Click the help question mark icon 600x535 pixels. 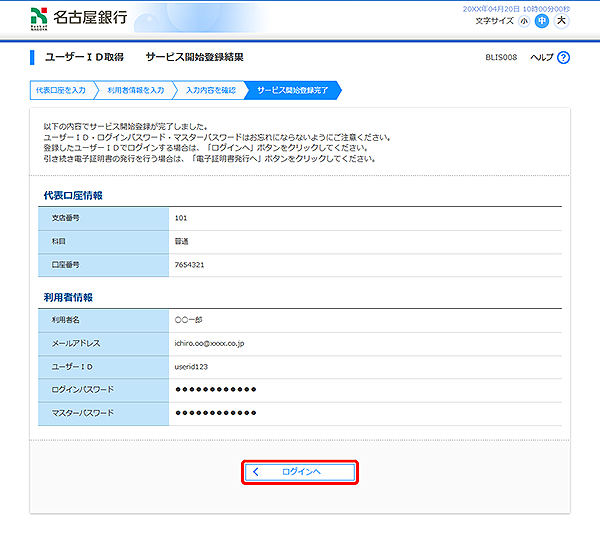[564, 58]
